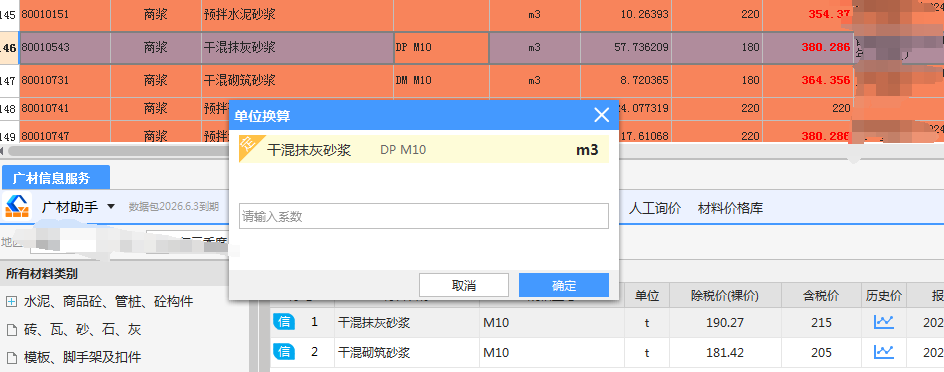Click 信 badge on 干混抹灰砂浆 row
Image resolution: width=944 pixels, height=372 pixels.
coord(284,322)
